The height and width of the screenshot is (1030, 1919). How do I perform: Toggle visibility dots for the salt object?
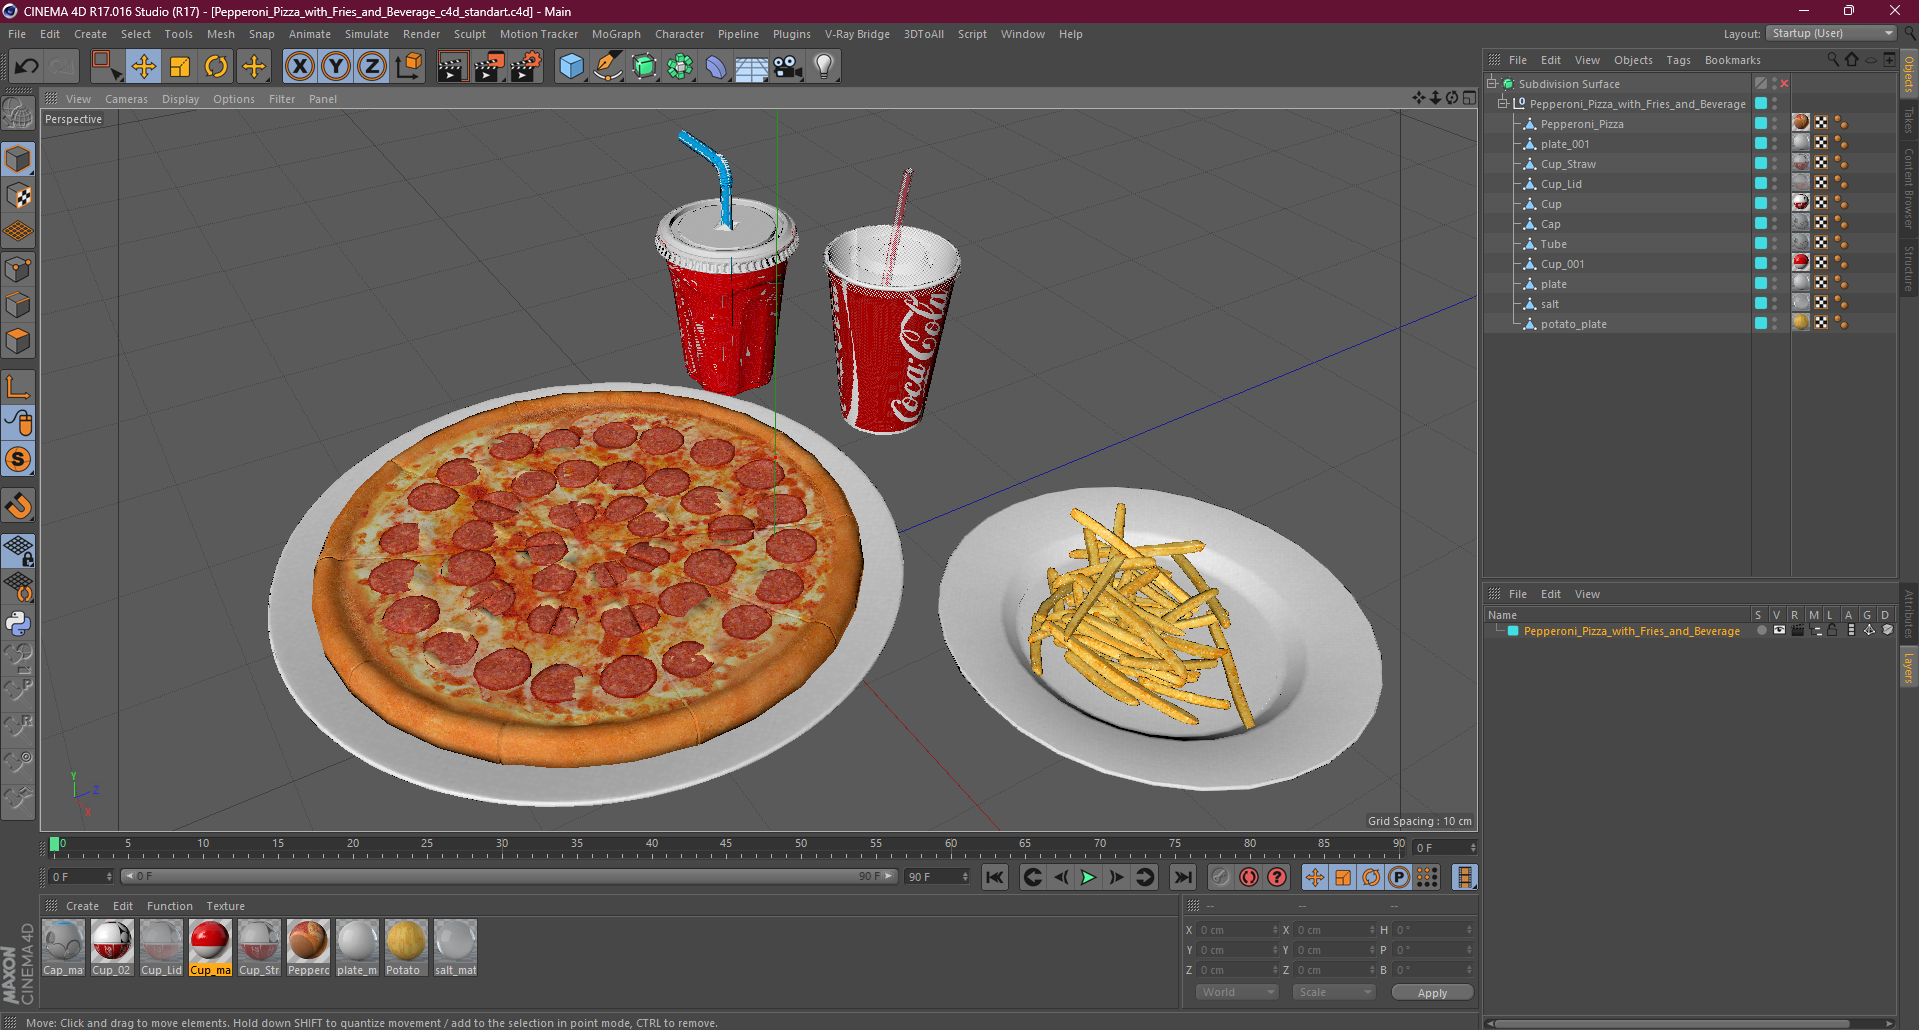pos(1775,303)
